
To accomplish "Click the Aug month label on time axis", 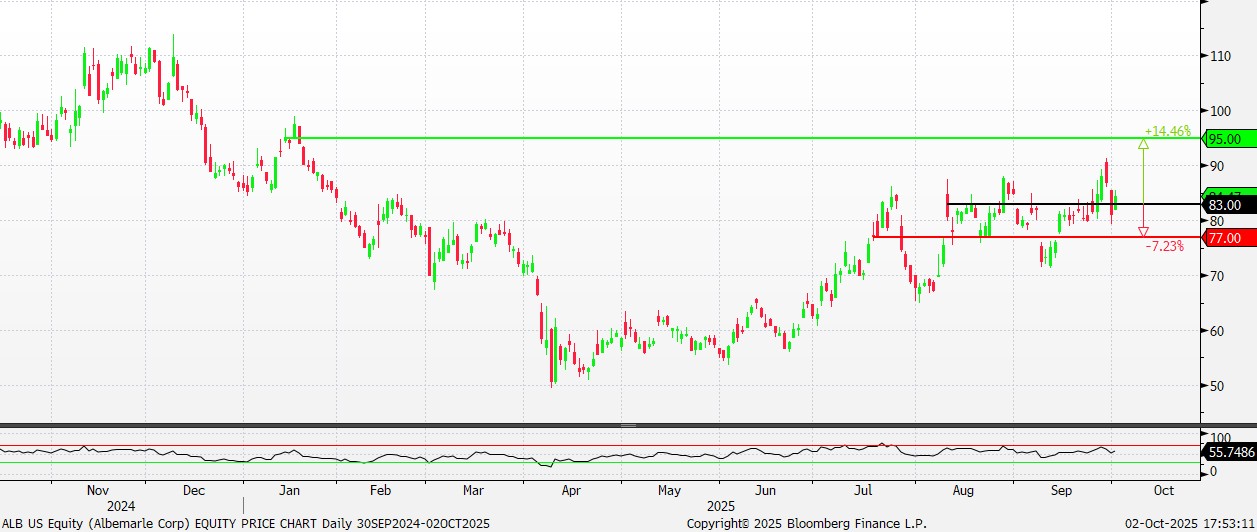I will pos(963,491).
